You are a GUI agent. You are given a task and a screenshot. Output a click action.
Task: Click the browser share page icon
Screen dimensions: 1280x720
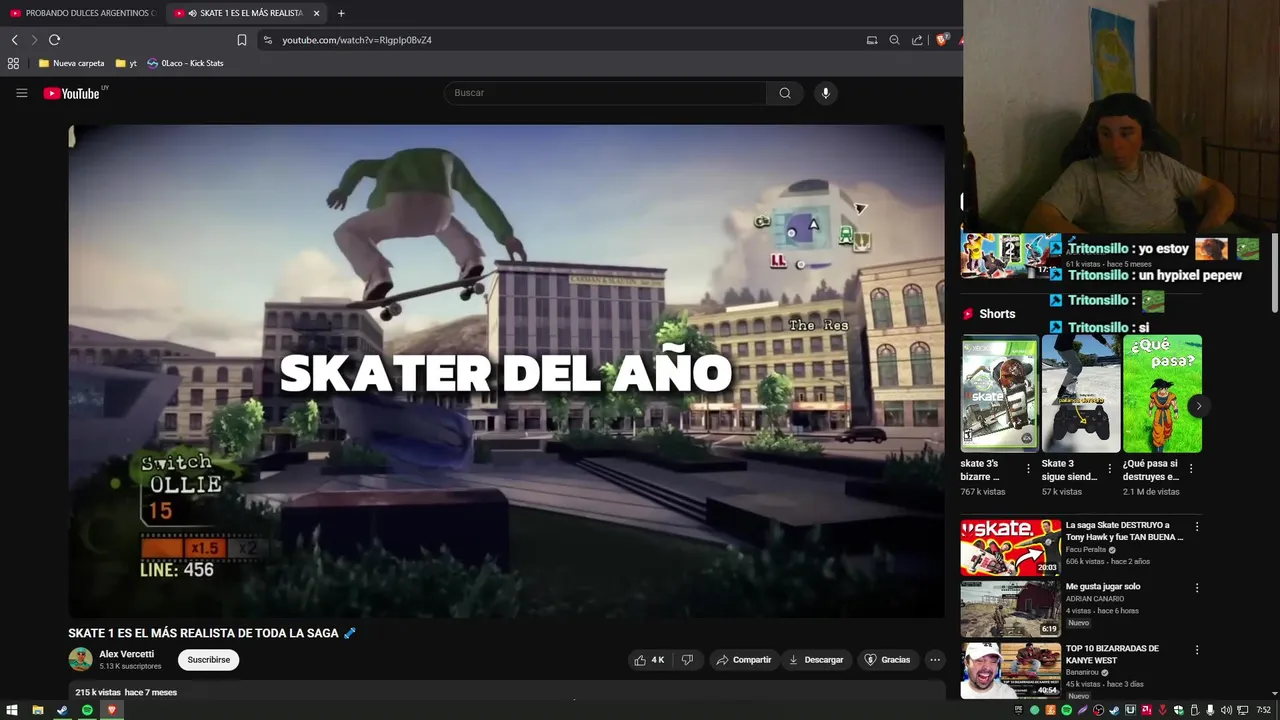point(917,40)
